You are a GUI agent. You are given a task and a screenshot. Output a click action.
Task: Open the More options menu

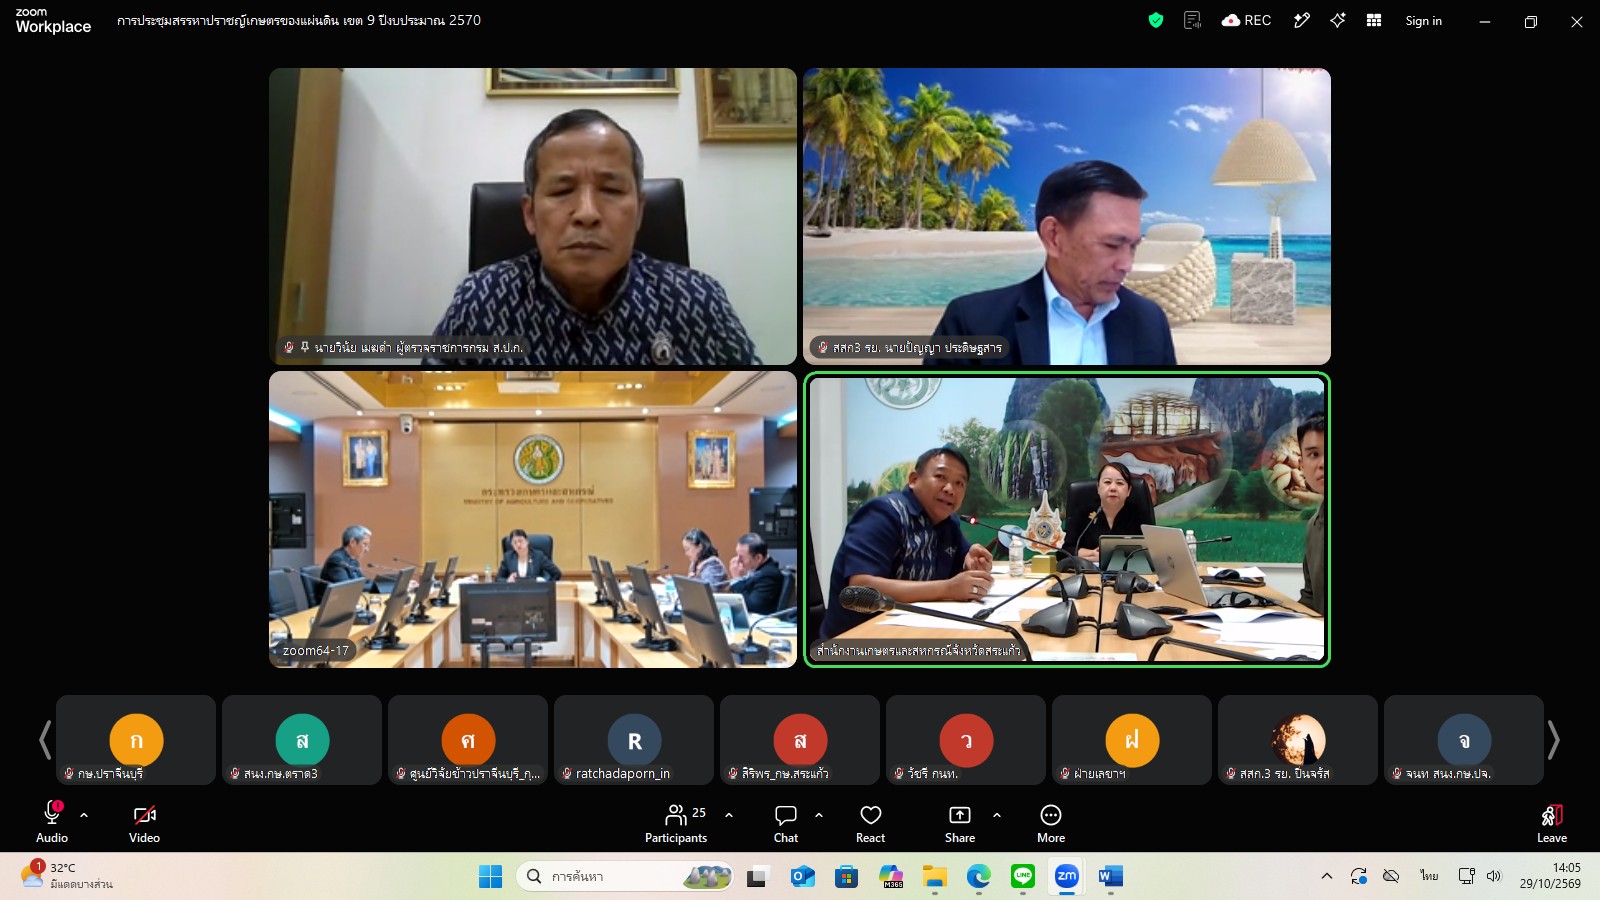point(1051,822)
